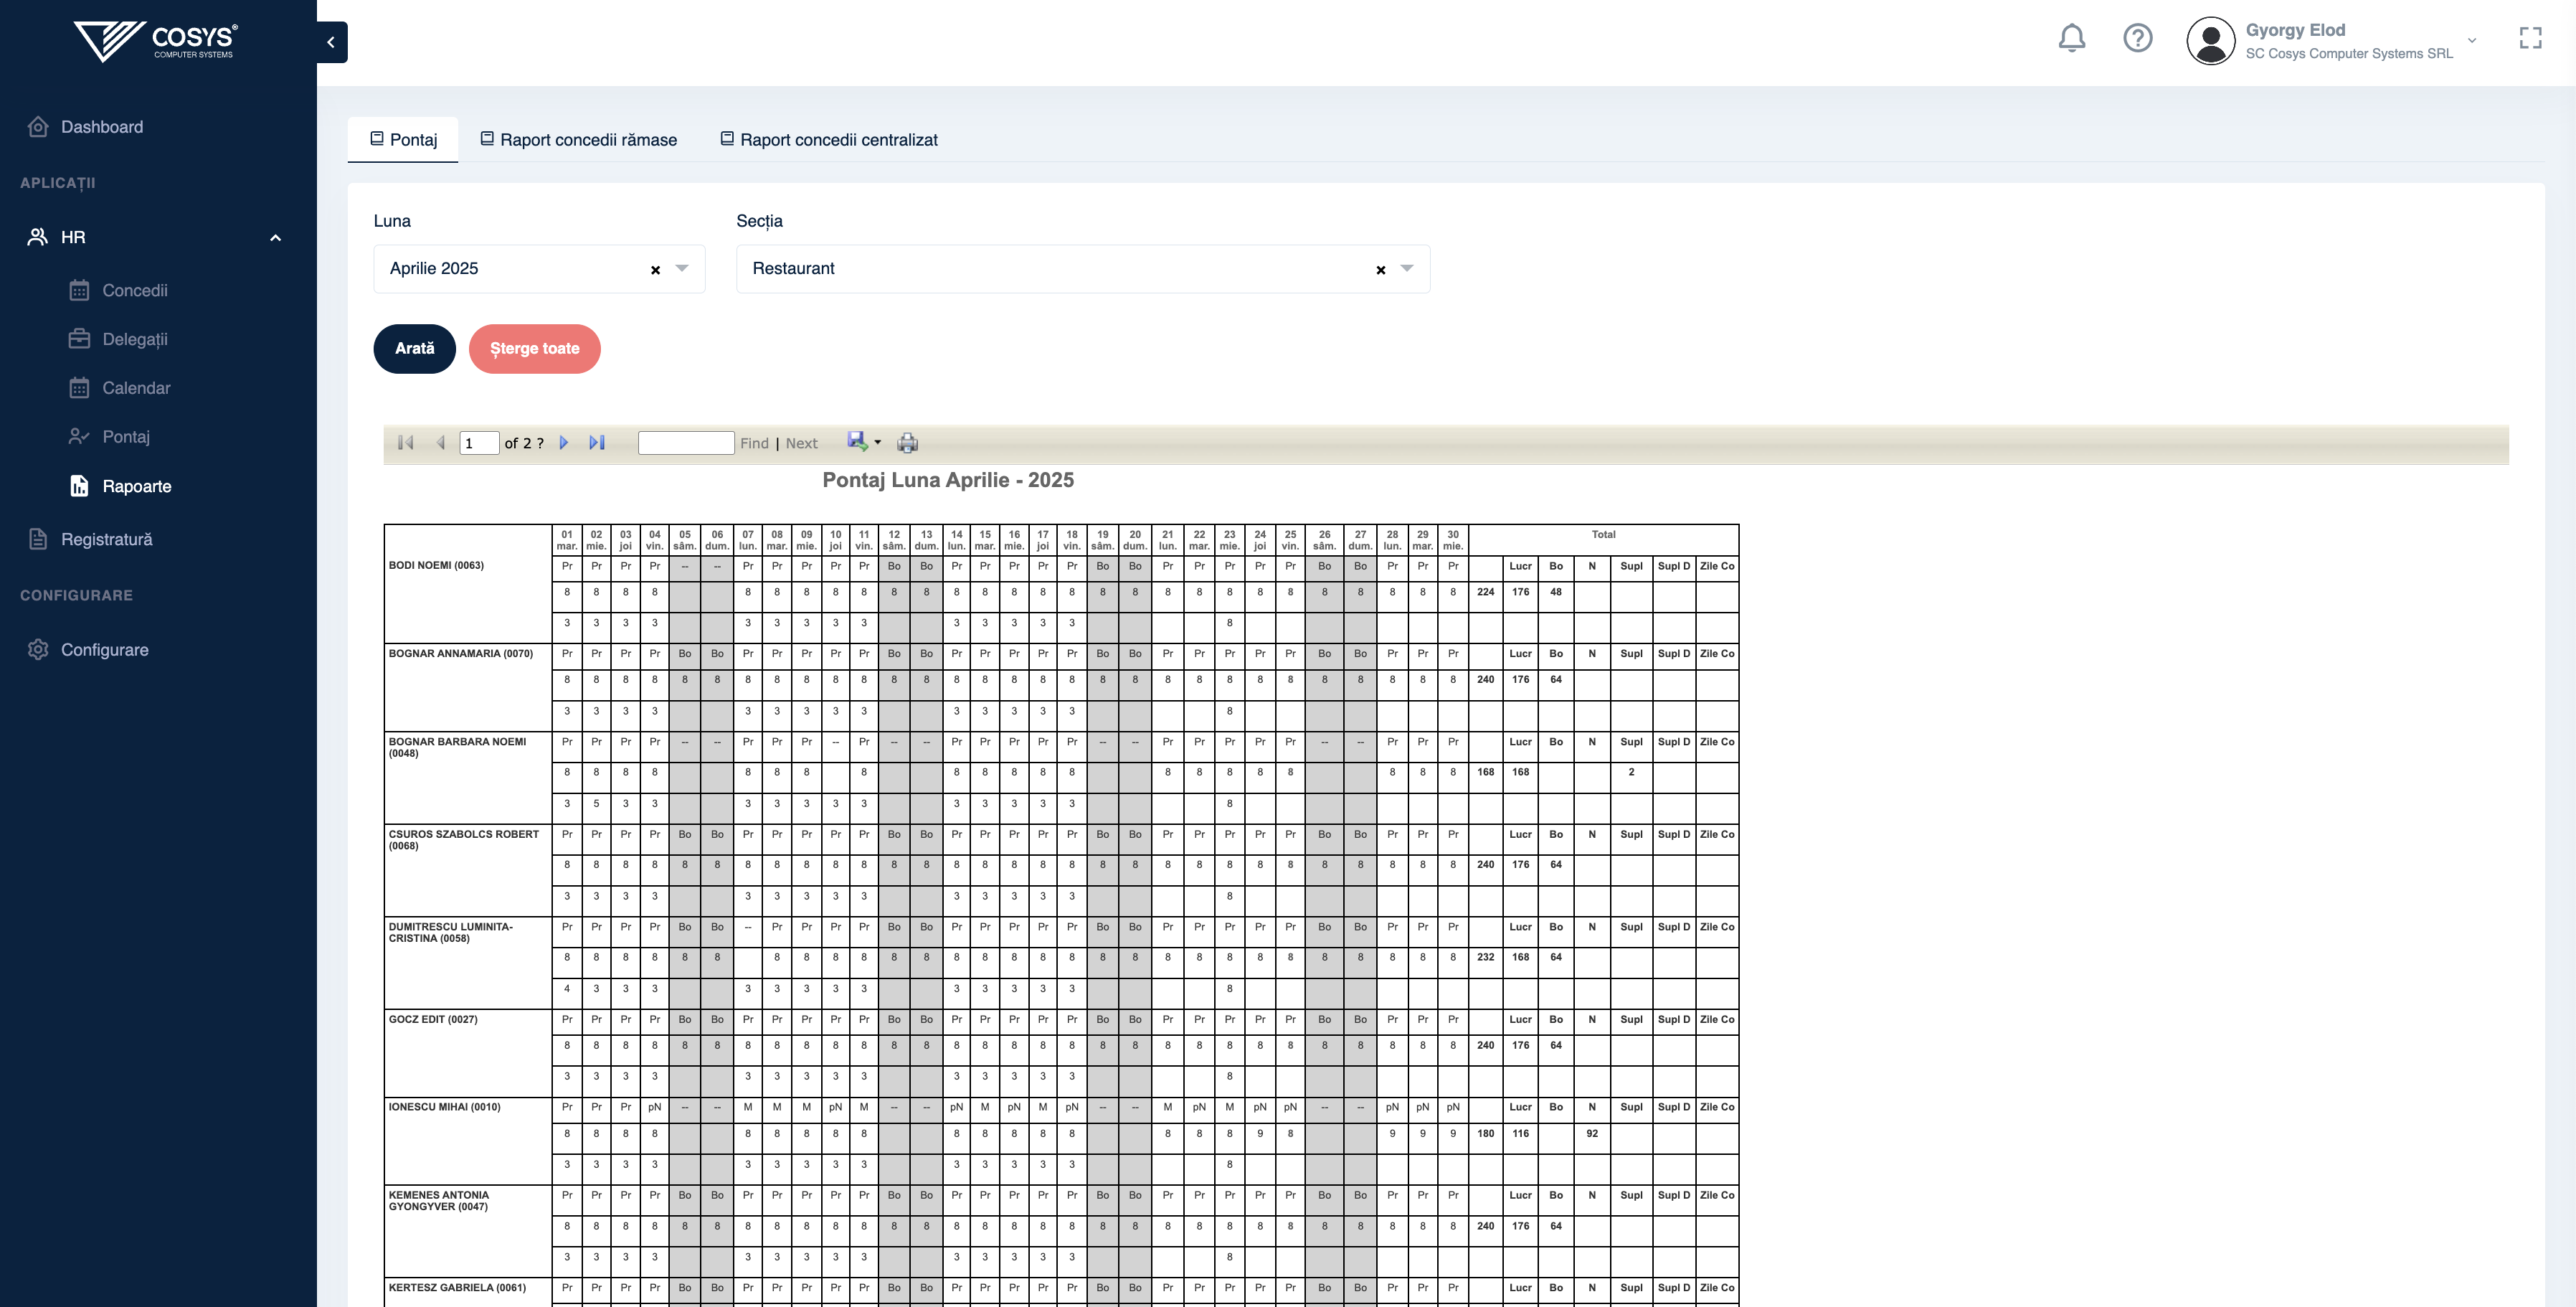The width and height of the screenshot is (2576, 1307).
Task: Click the notifications bell icon
Action: pos(2071,39)
